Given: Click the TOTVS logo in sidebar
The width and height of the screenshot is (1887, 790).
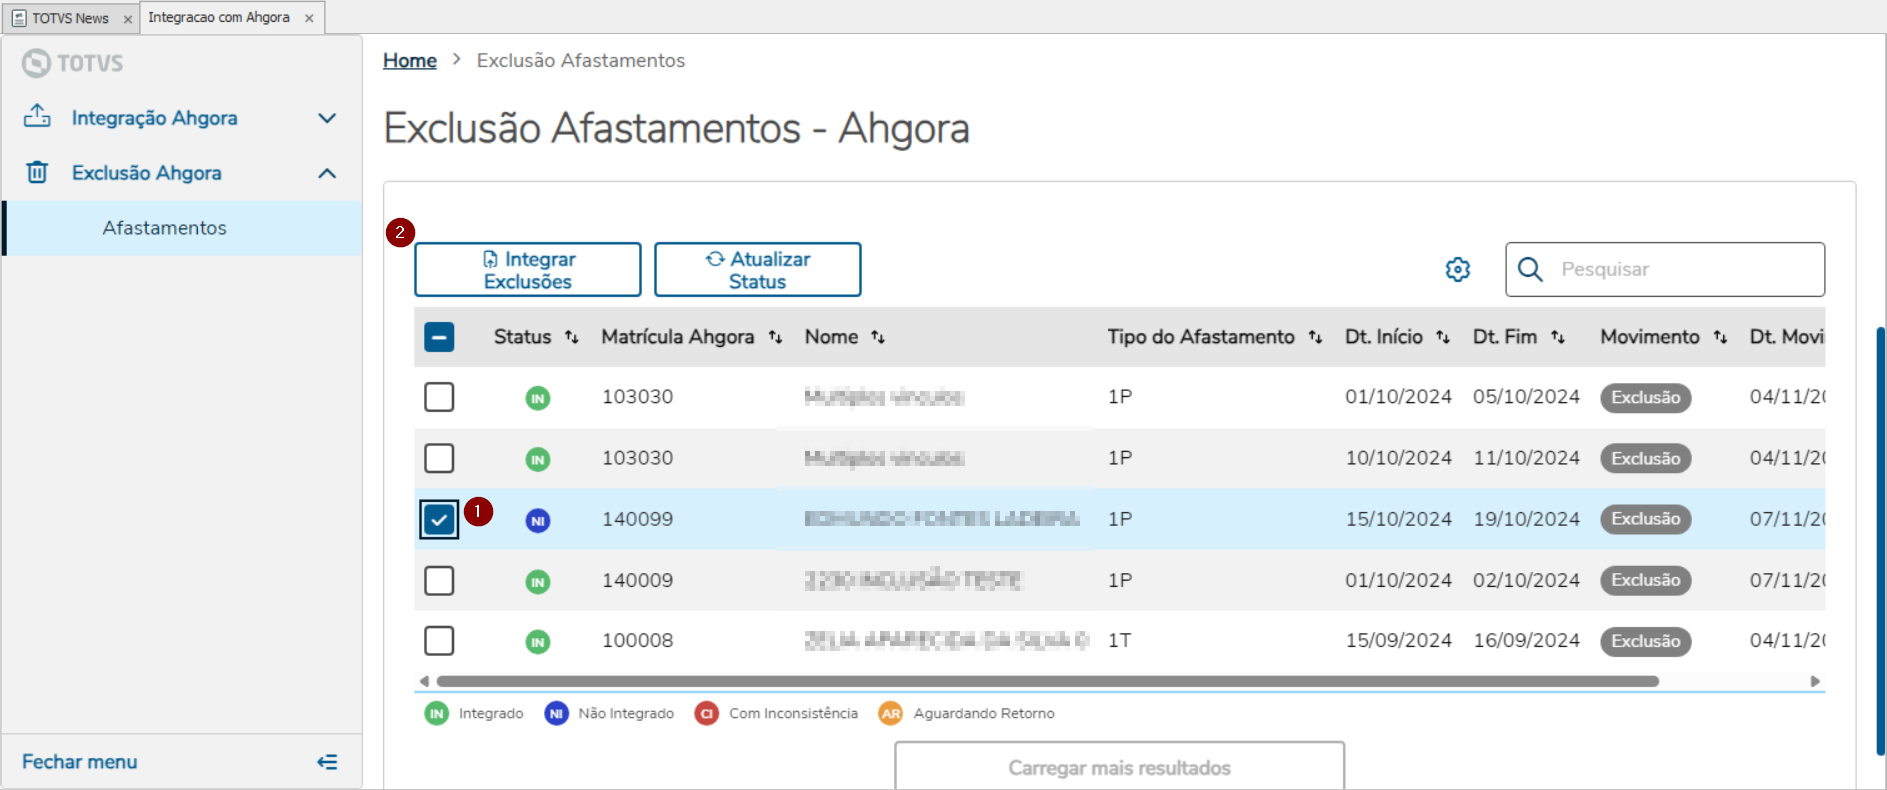Looking at the screenshot, I should click(73, 63).
